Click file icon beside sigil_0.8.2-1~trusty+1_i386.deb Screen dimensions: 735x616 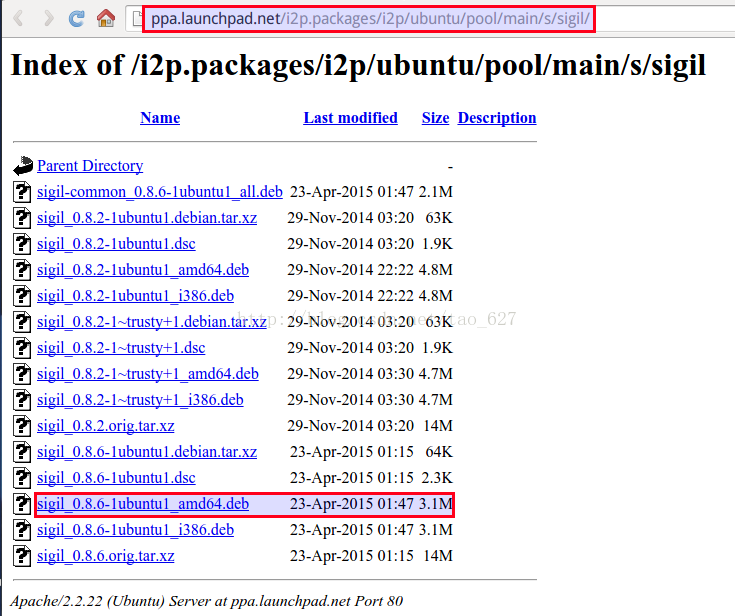tap(22, 400)
